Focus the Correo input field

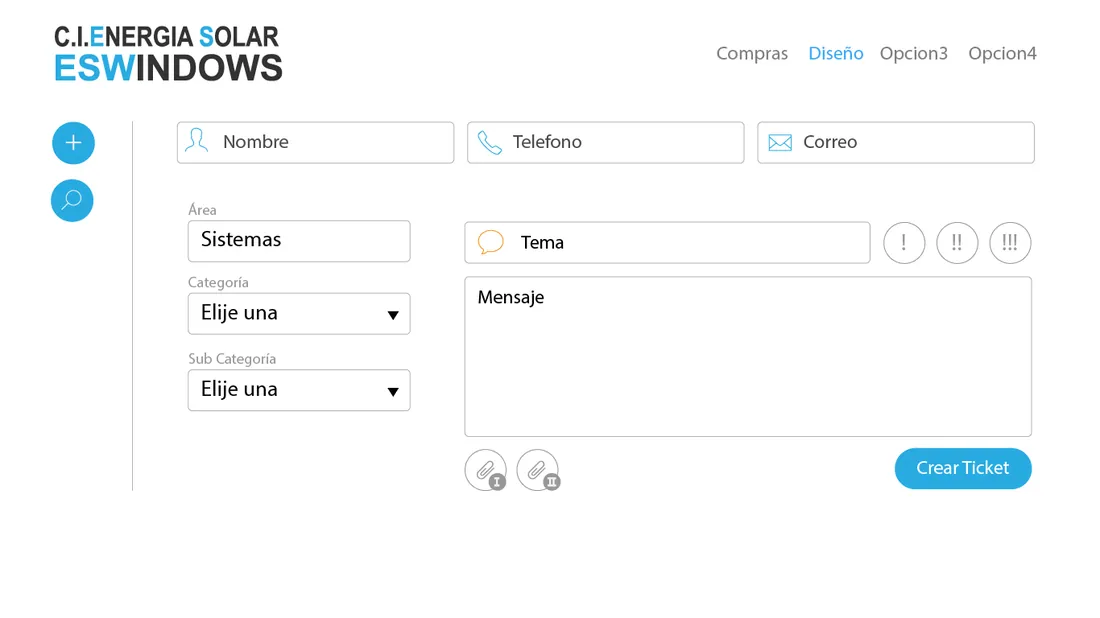(x=896, y=142)
